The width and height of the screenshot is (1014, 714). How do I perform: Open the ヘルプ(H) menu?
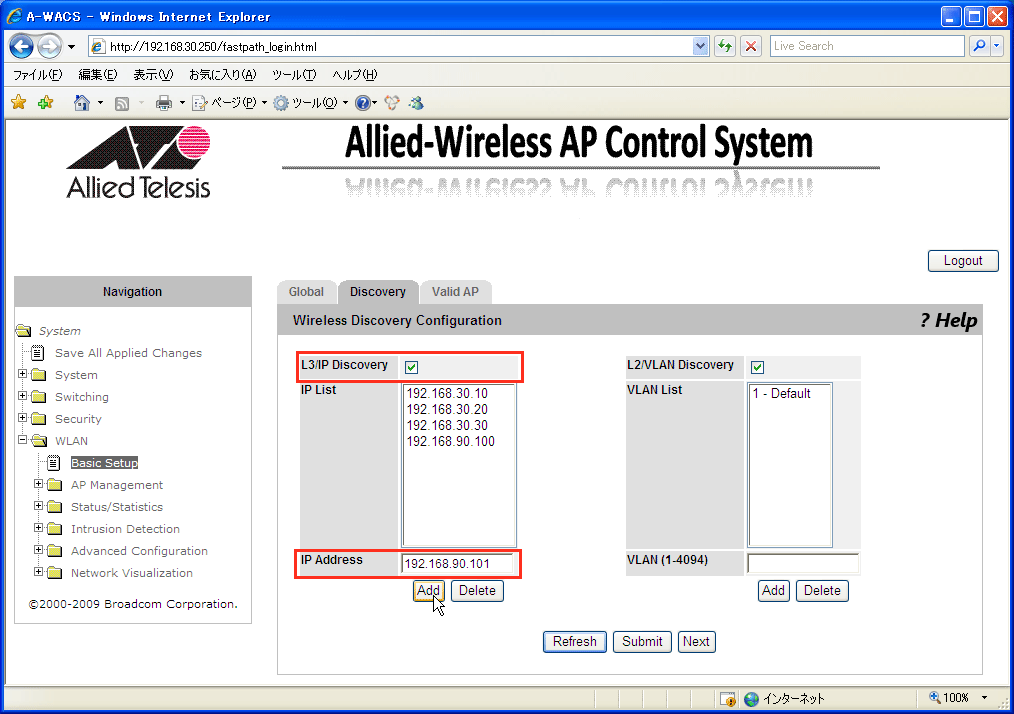pyautogui.click(x=354, y=75)
